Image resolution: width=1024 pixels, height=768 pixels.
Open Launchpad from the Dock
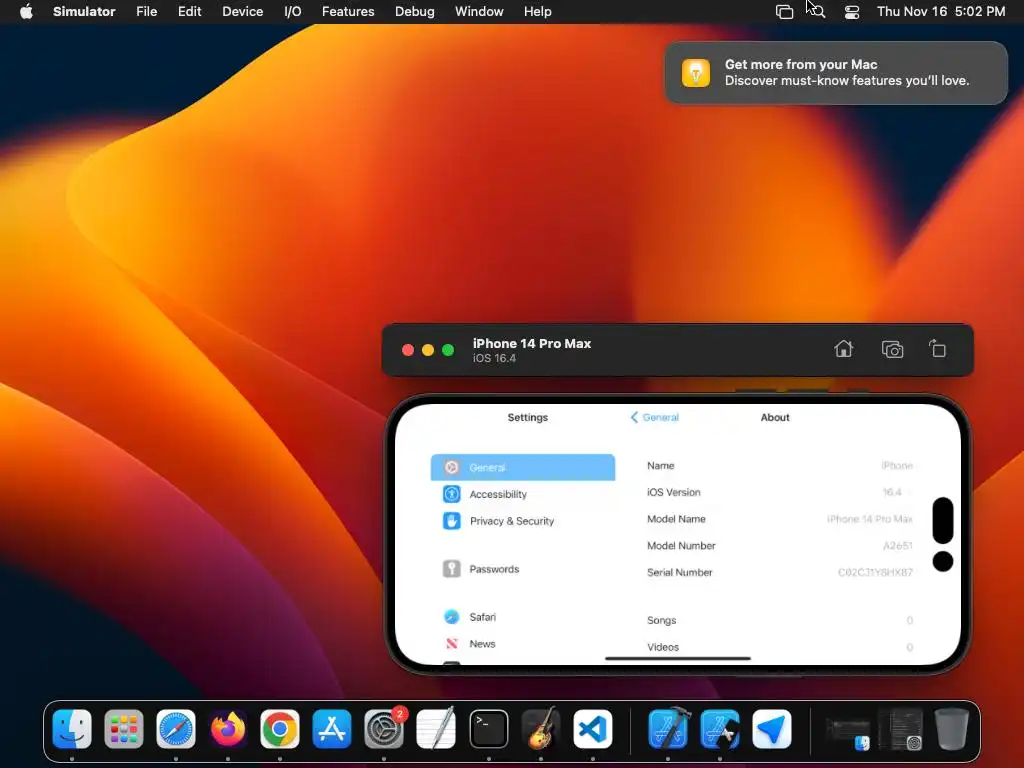(x=123, y=729)
